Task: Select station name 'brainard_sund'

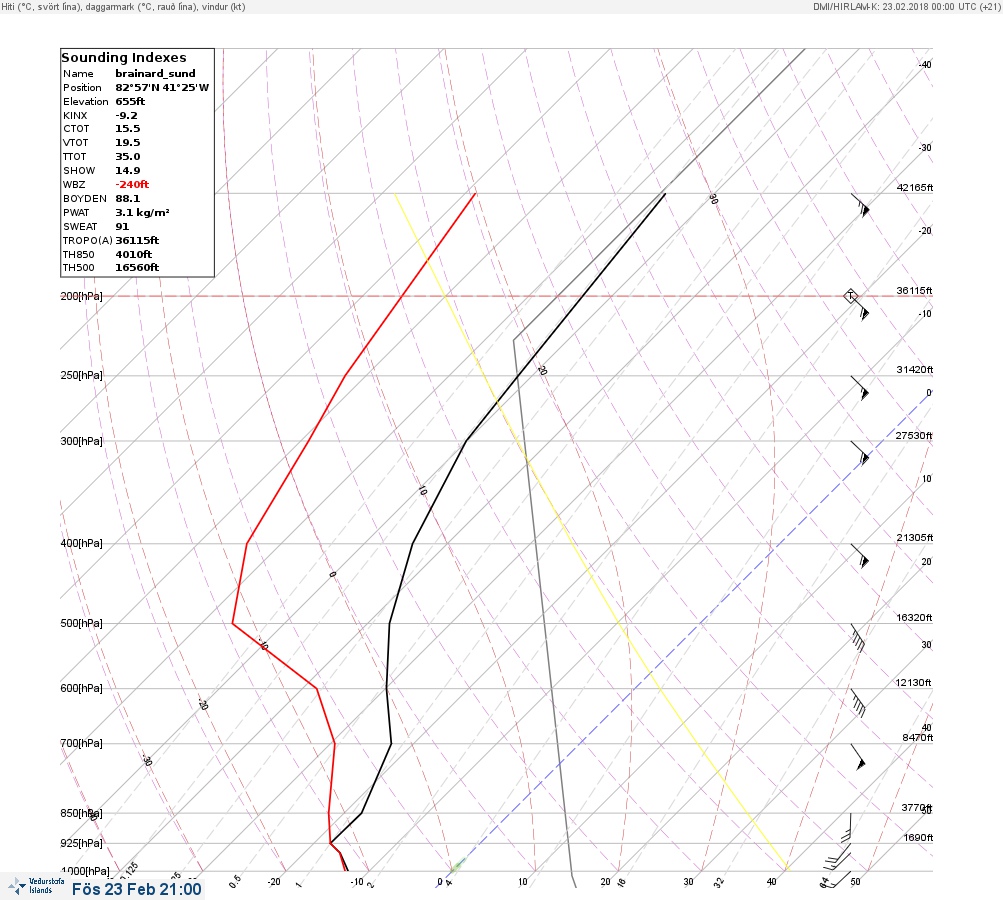Action: click(155, 74)
